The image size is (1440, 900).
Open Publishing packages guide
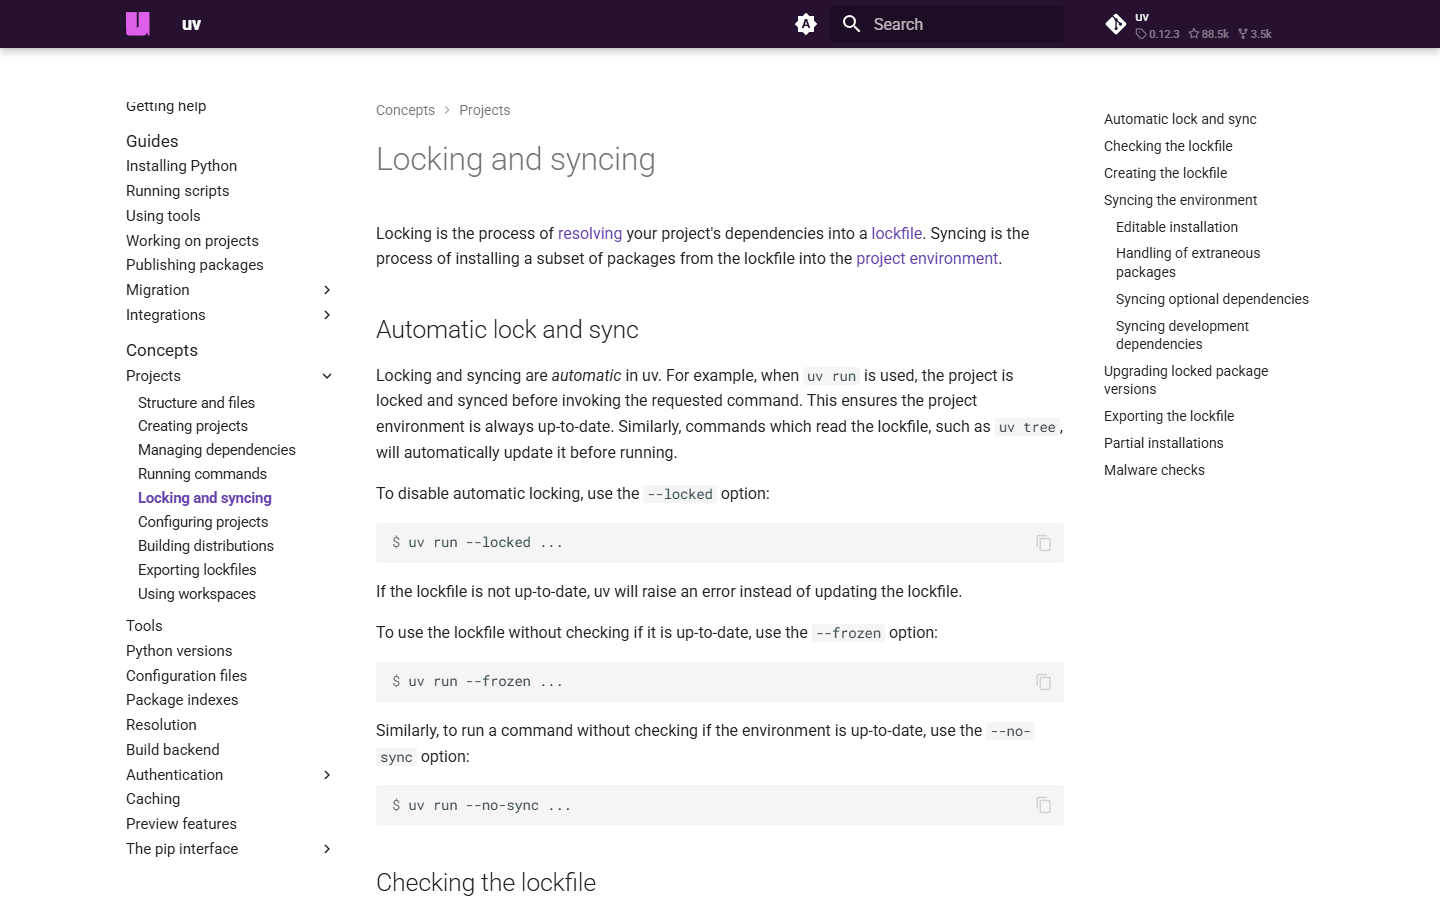(x=195, y=265)
